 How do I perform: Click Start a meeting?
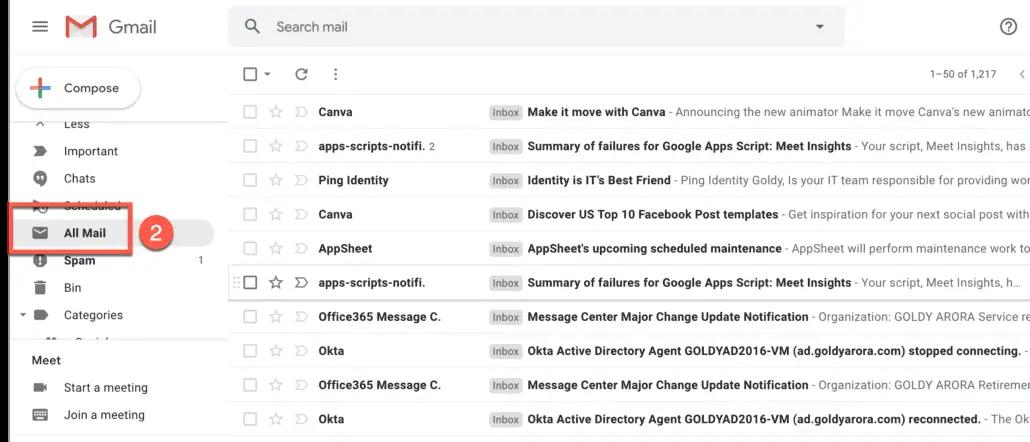[x=106, y=387]
